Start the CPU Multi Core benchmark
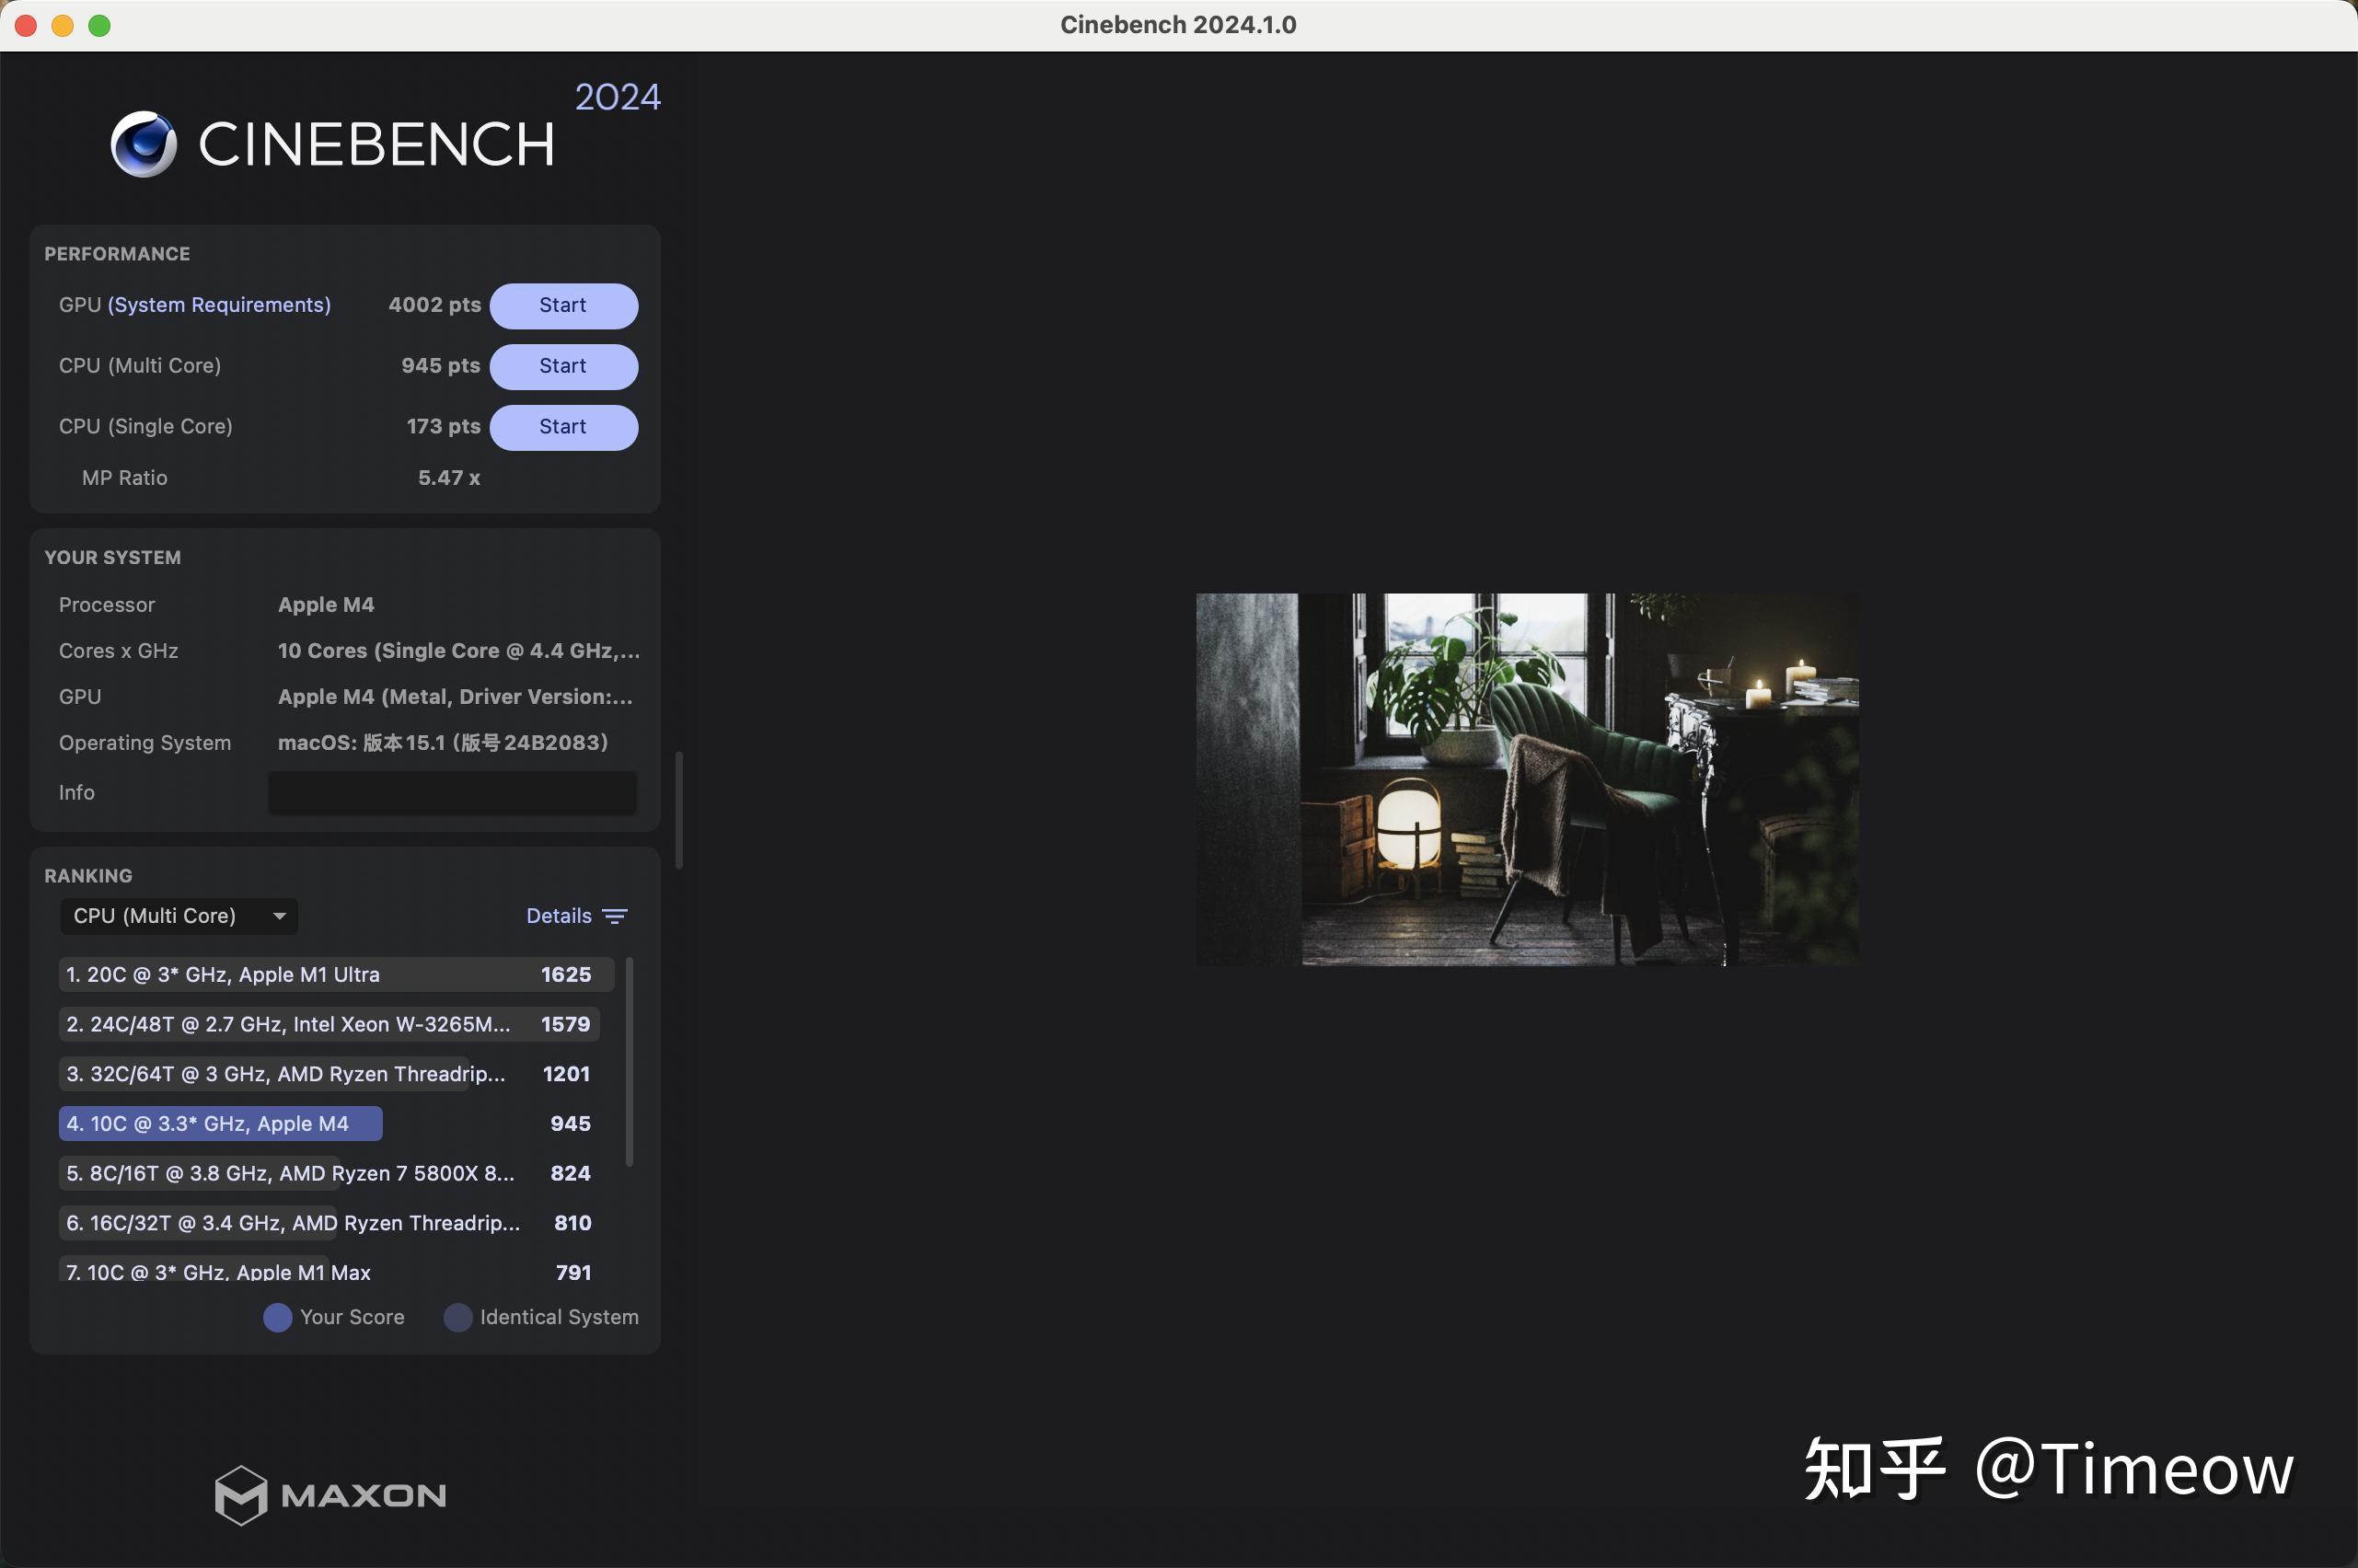 coord(563,366)
